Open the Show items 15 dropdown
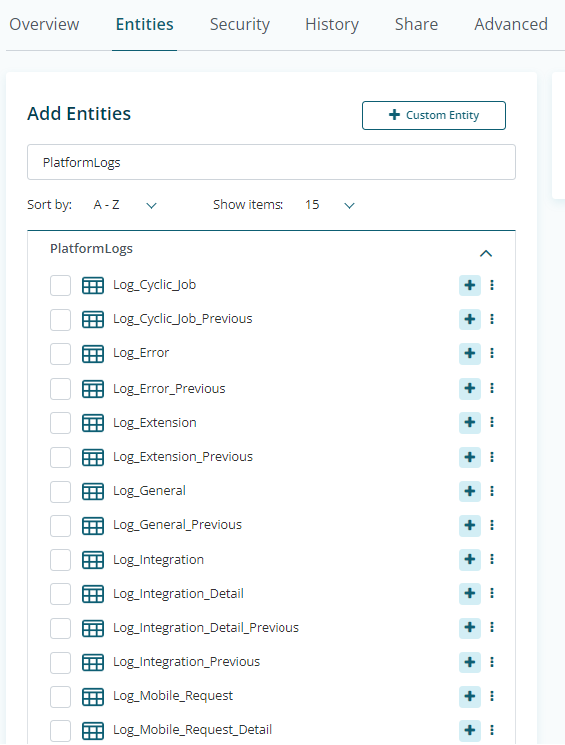This screenshot has width=565, height=745. click(330, 205)
